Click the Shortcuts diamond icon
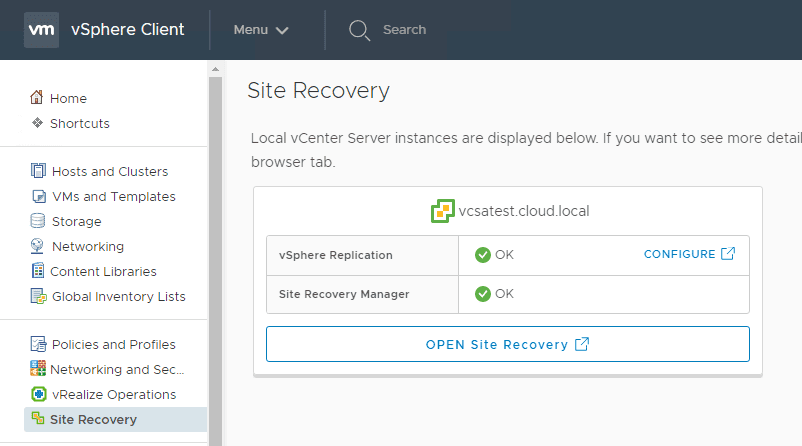The image size is (802, 446). point(37,123)
